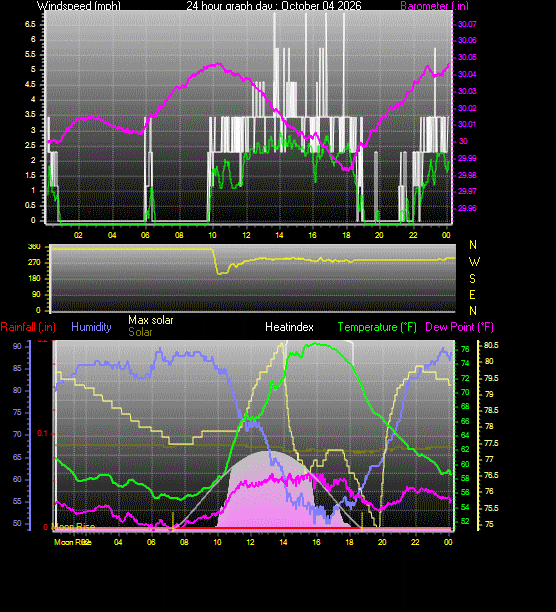Select 75 on the humidity axis
556x612 pixels.
(17, 413)
